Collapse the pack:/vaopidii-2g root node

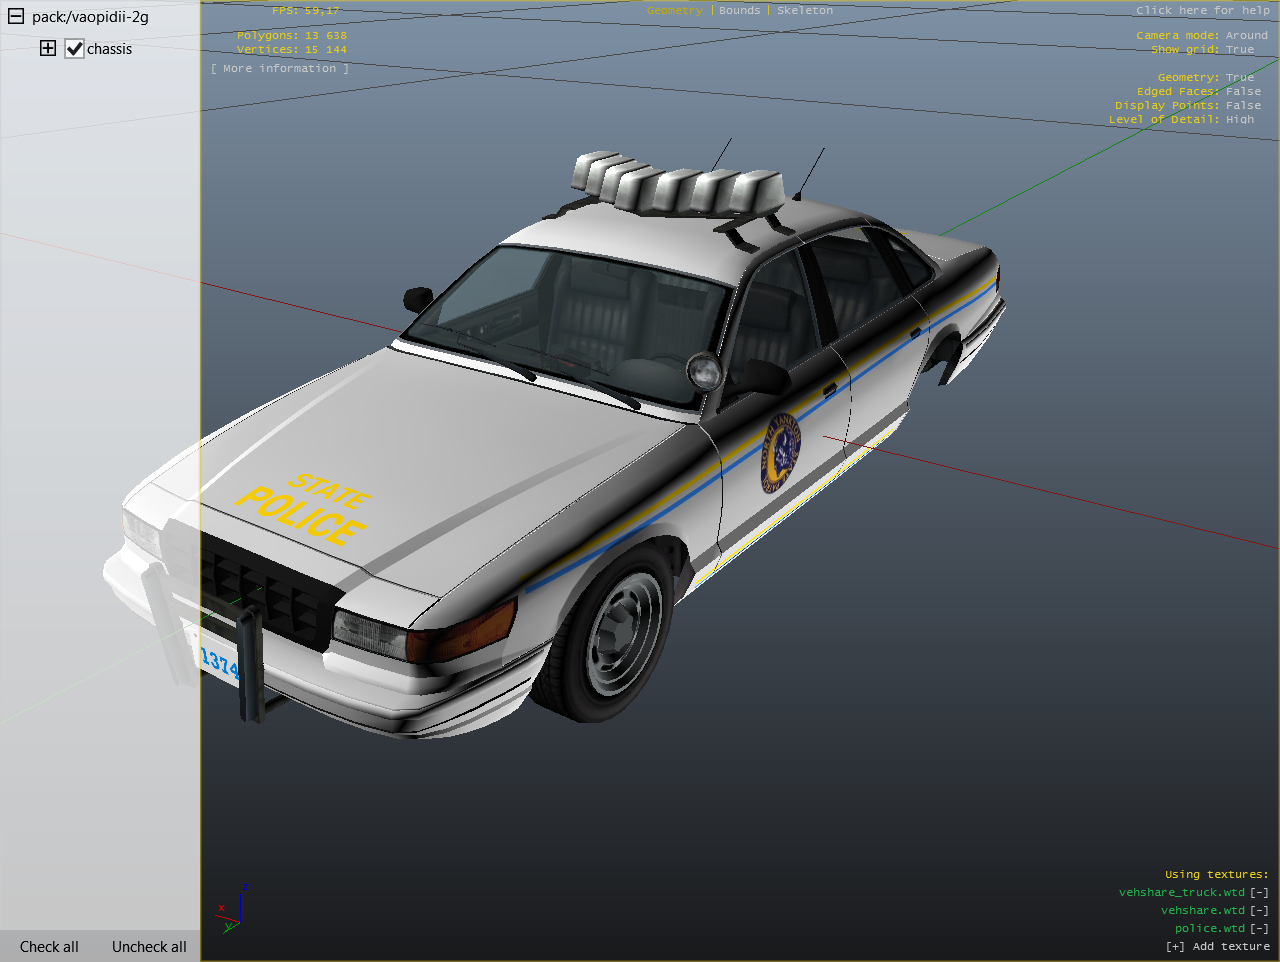click(16, 16)
